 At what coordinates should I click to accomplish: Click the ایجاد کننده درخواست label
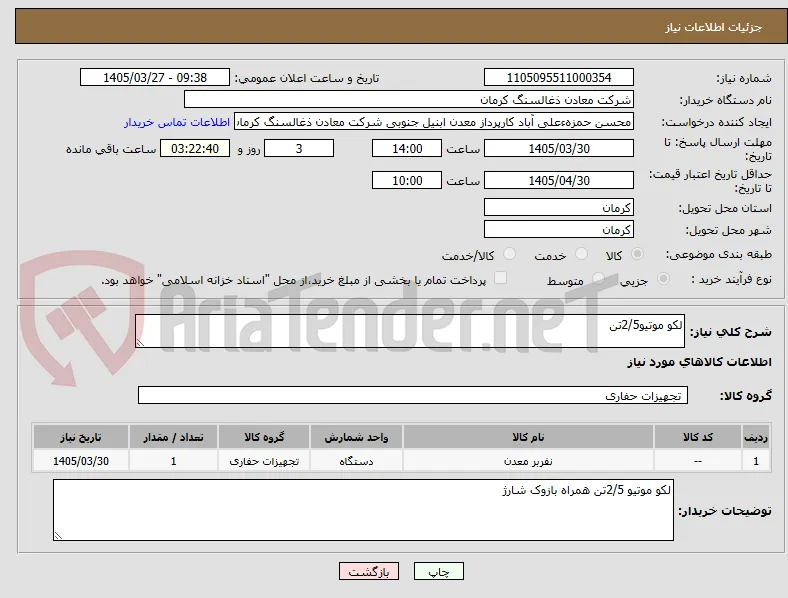point(717,123)
